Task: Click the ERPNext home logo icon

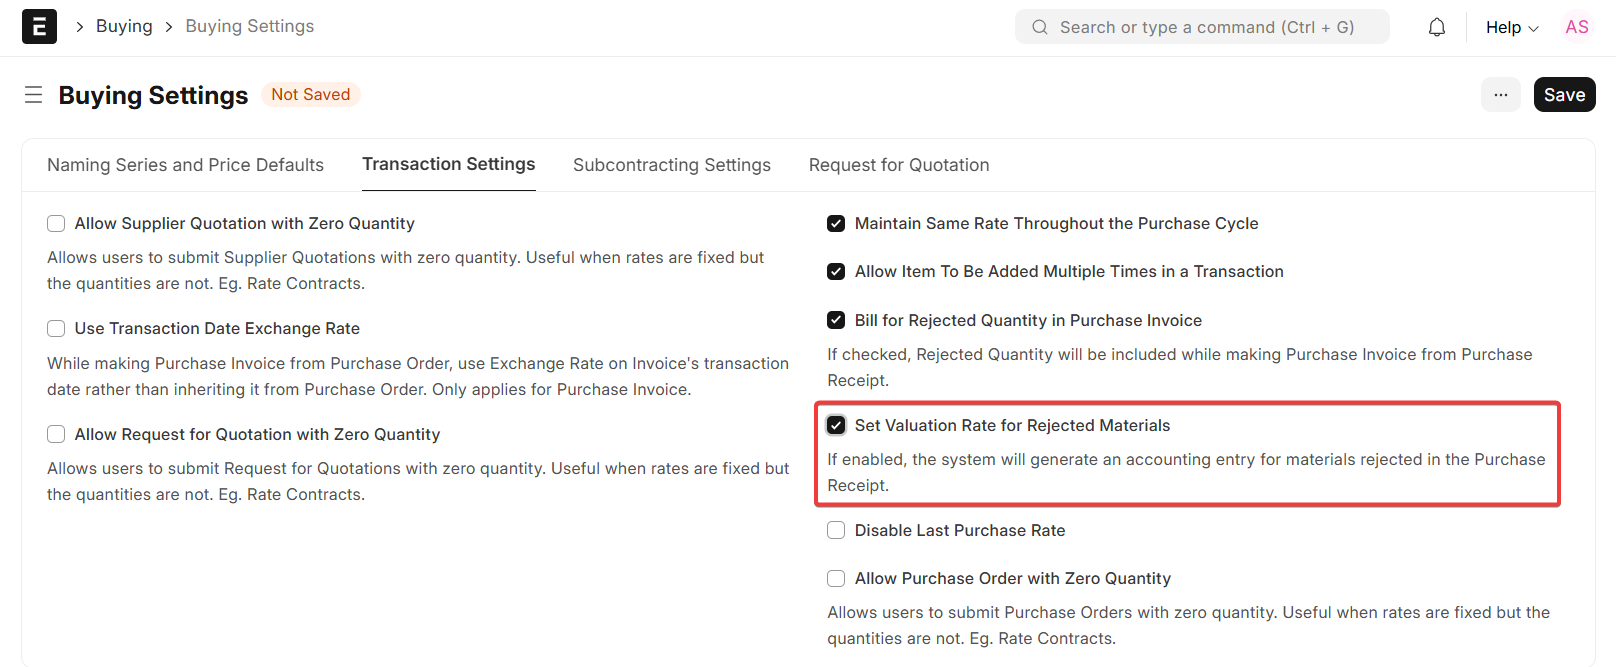Action: click(39, 27)
